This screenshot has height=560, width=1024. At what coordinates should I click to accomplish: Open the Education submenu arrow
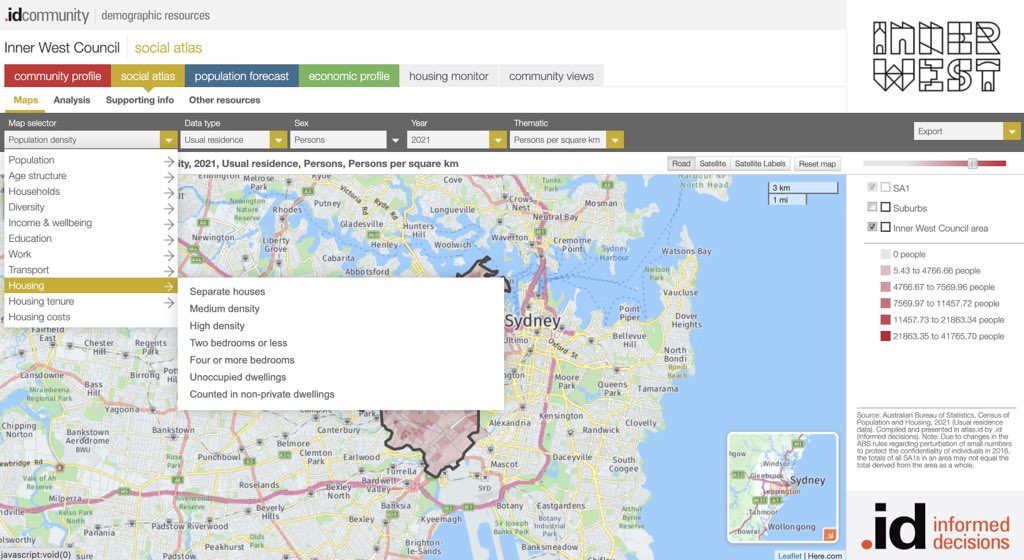(168, 239)
